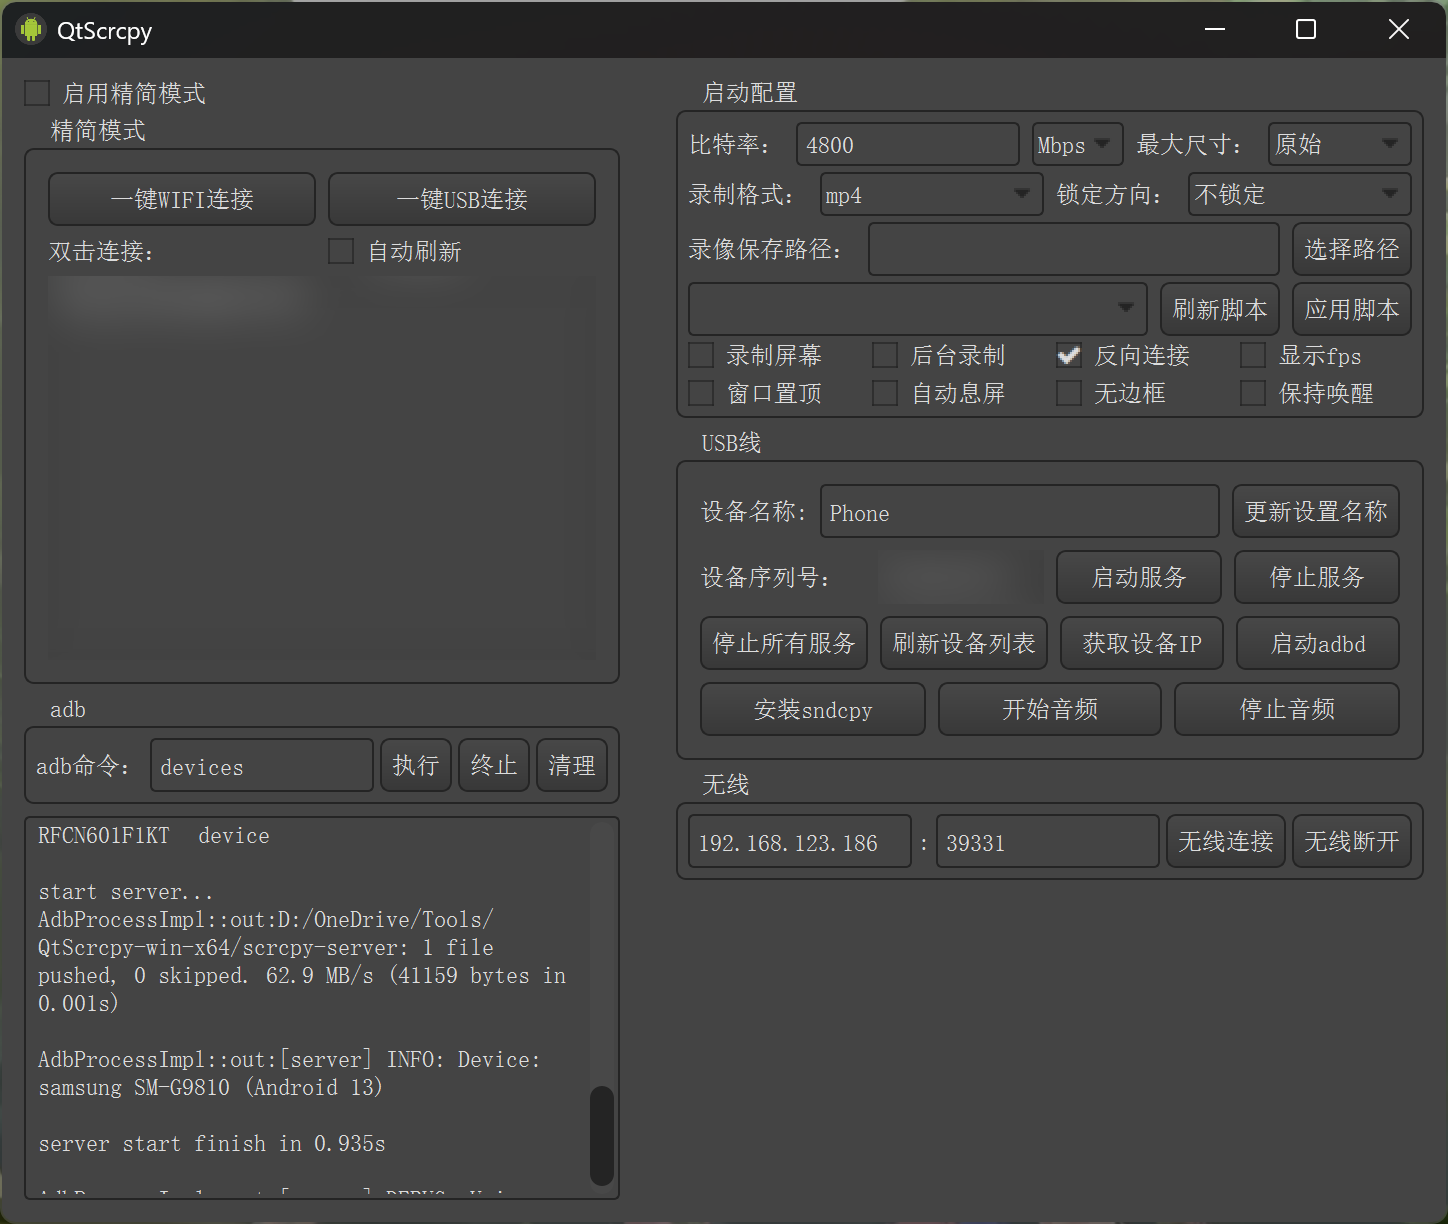1448x1224 pixels.
Task: Click the 更新设置名称 button
Action: coord(1316,511)
